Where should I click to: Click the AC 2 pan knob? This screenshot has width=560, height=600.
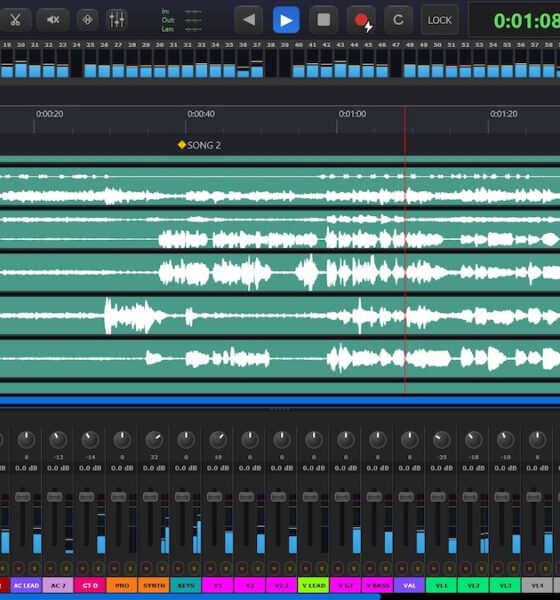pyautogui.click(x=58, y=440)
